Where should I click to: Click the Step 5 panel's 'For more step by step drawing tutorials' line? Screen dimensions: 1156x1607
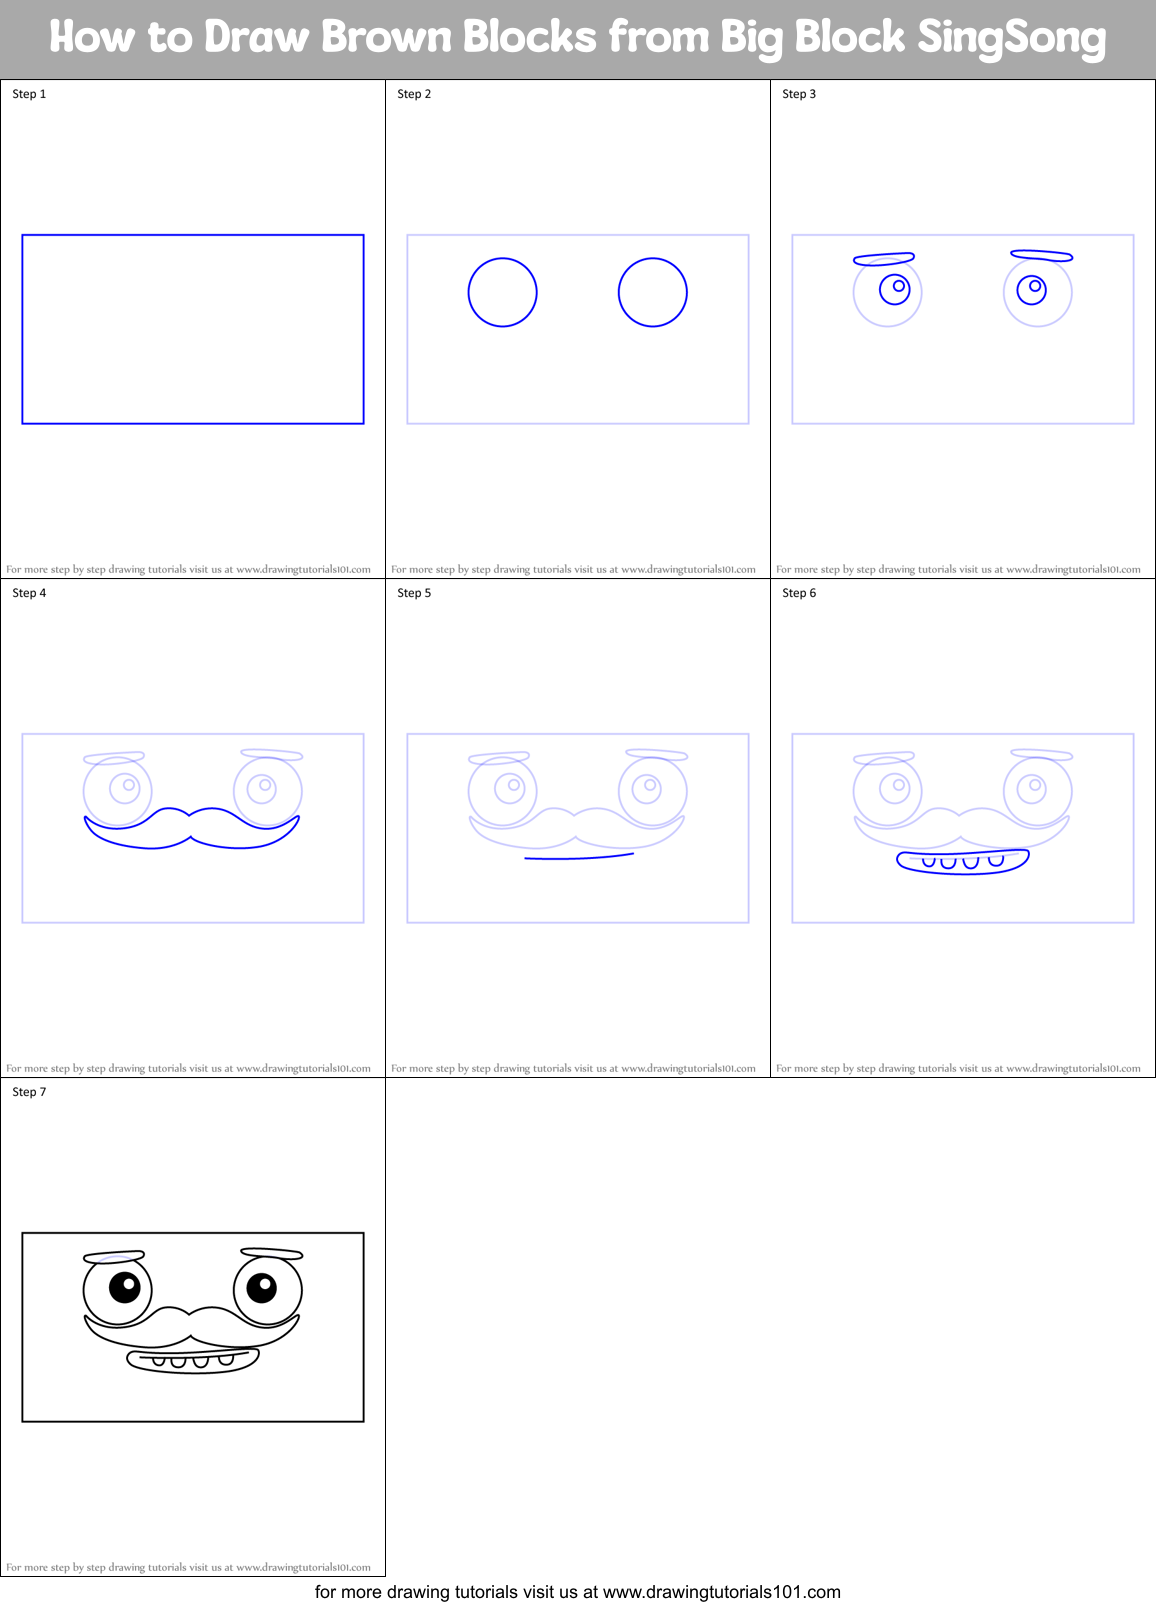(573, 1068)
